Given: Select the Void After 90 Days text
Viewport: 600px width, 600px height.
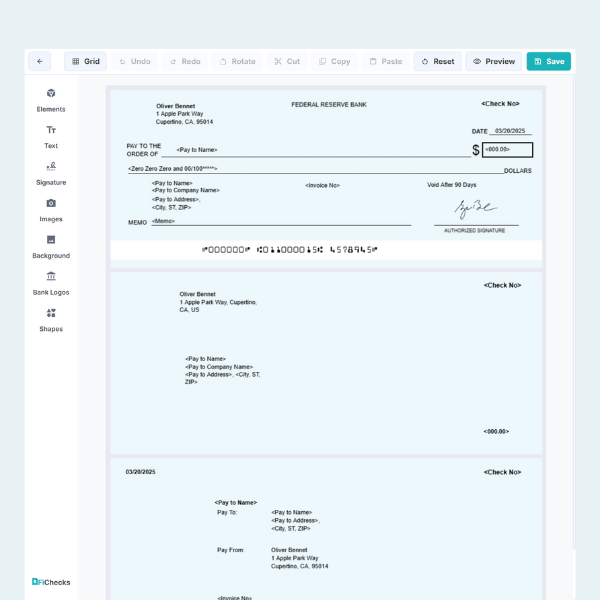Looking at the screenshot, I should (452, 185).
